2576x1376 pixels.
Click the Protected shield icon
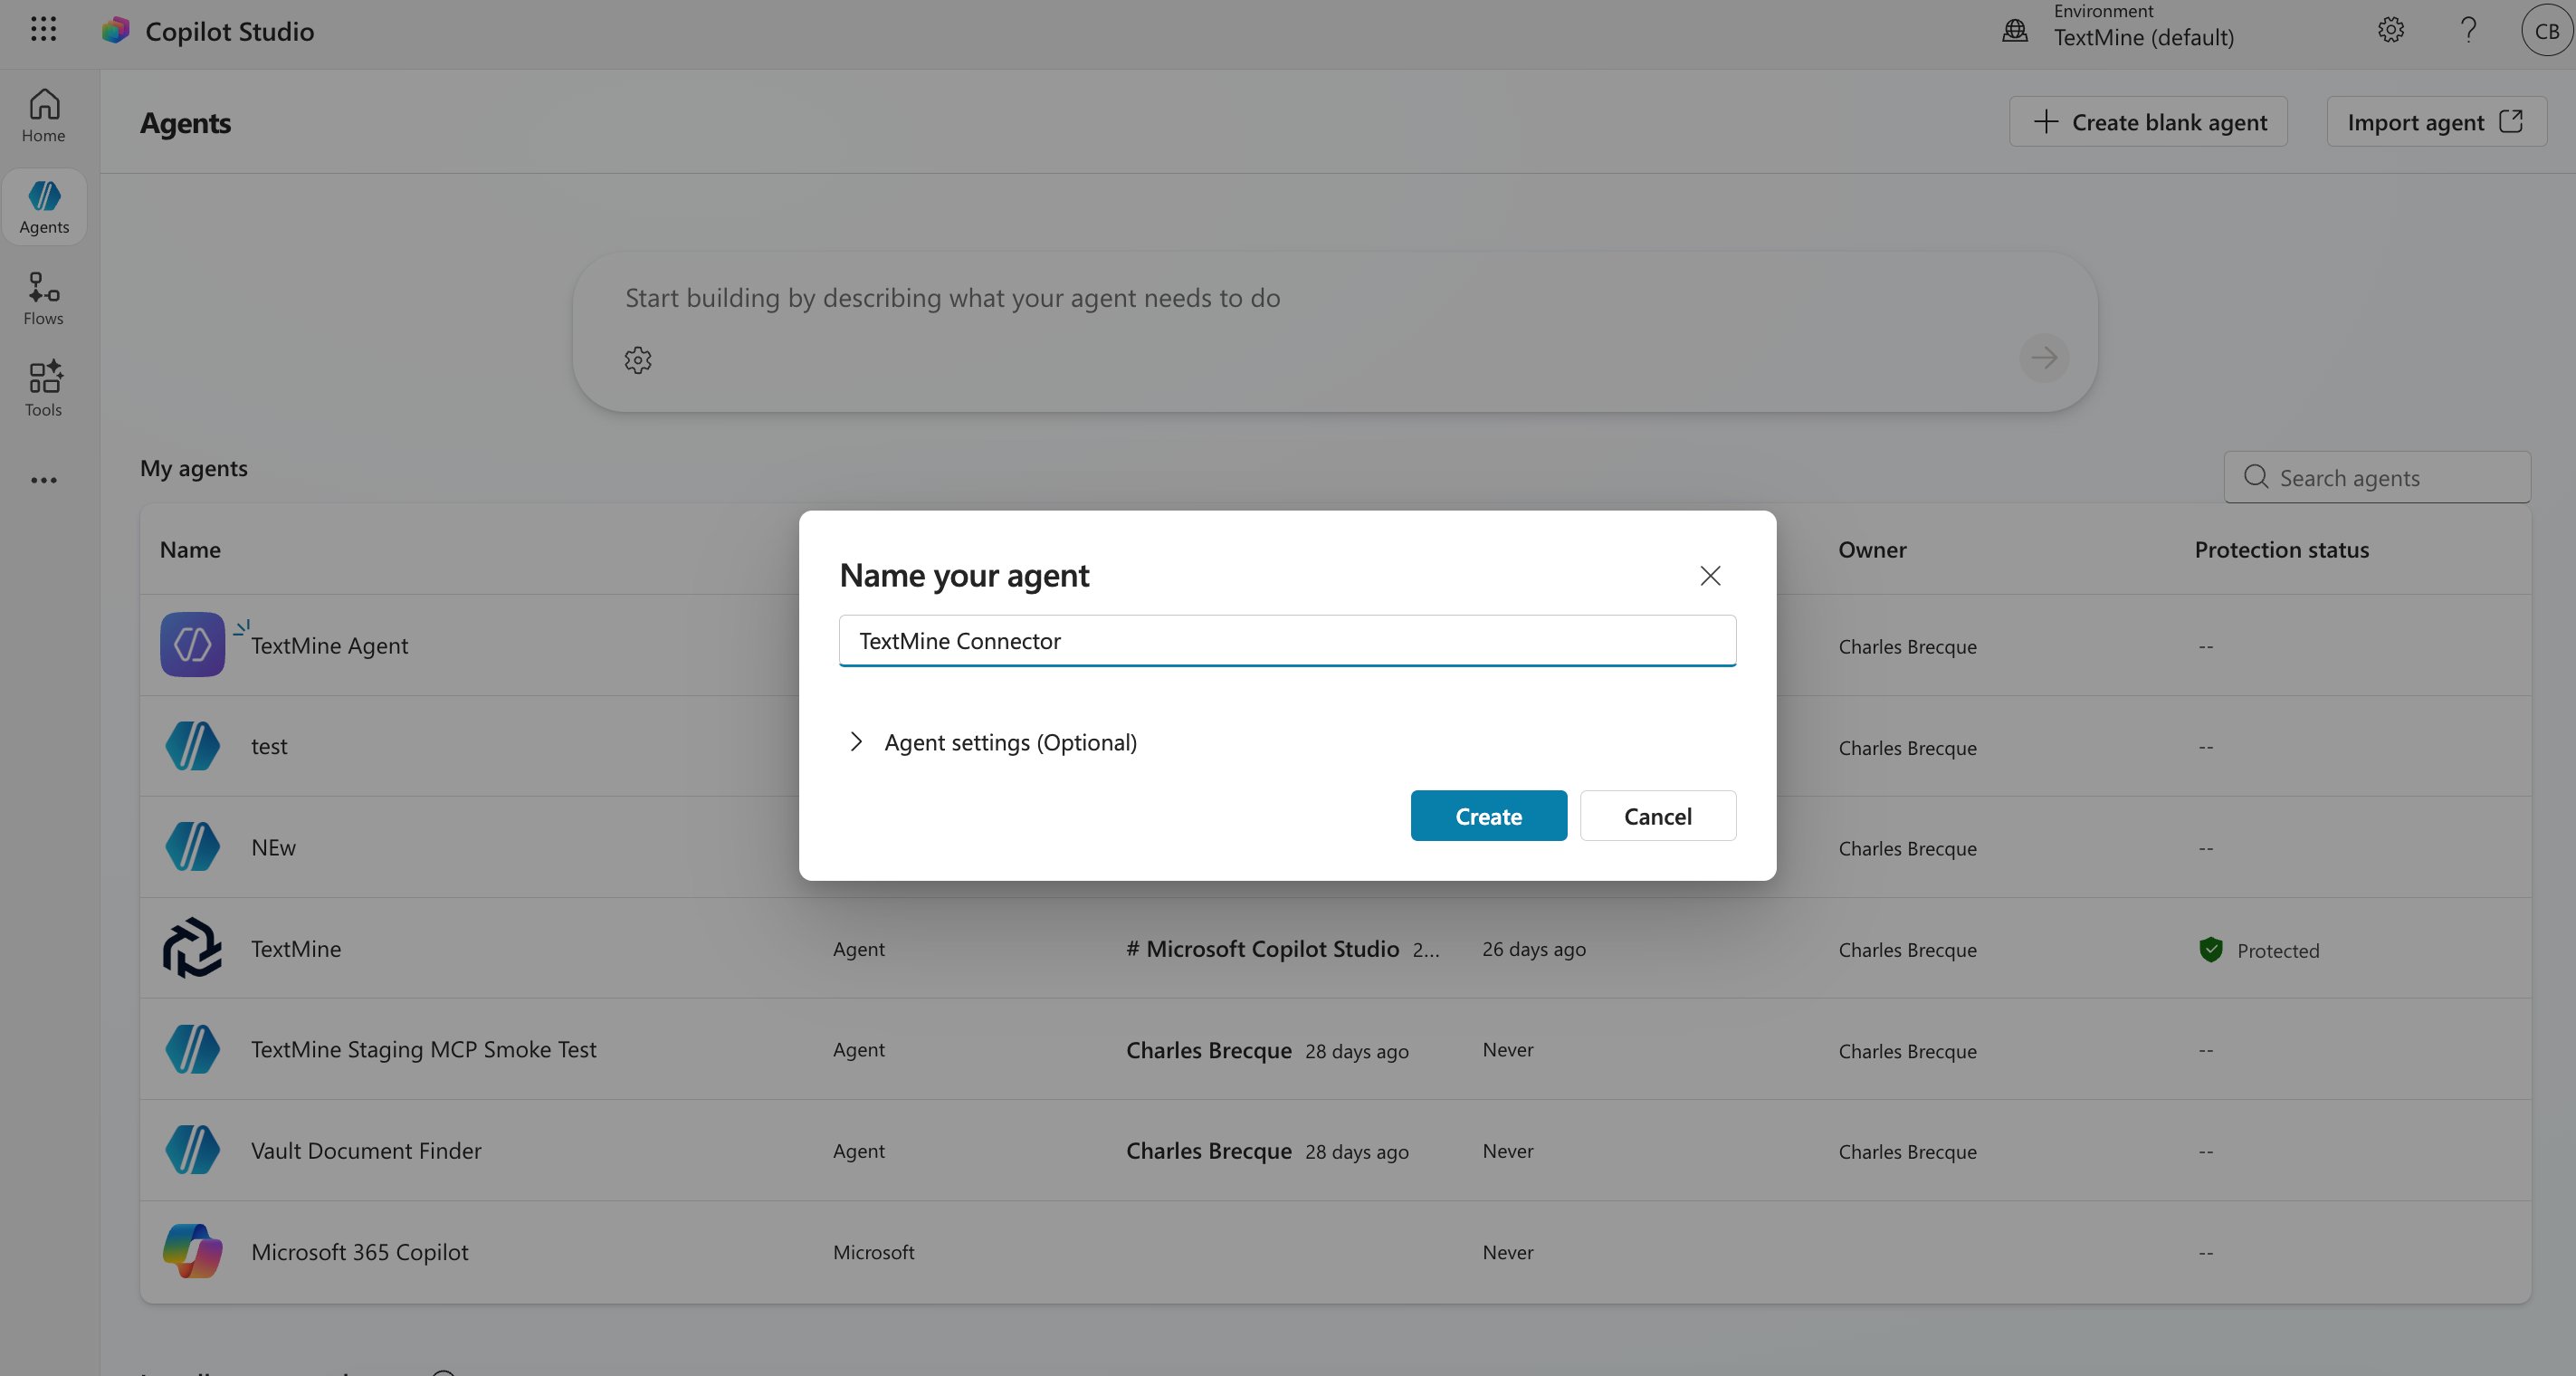click(x=2211, y=950)
